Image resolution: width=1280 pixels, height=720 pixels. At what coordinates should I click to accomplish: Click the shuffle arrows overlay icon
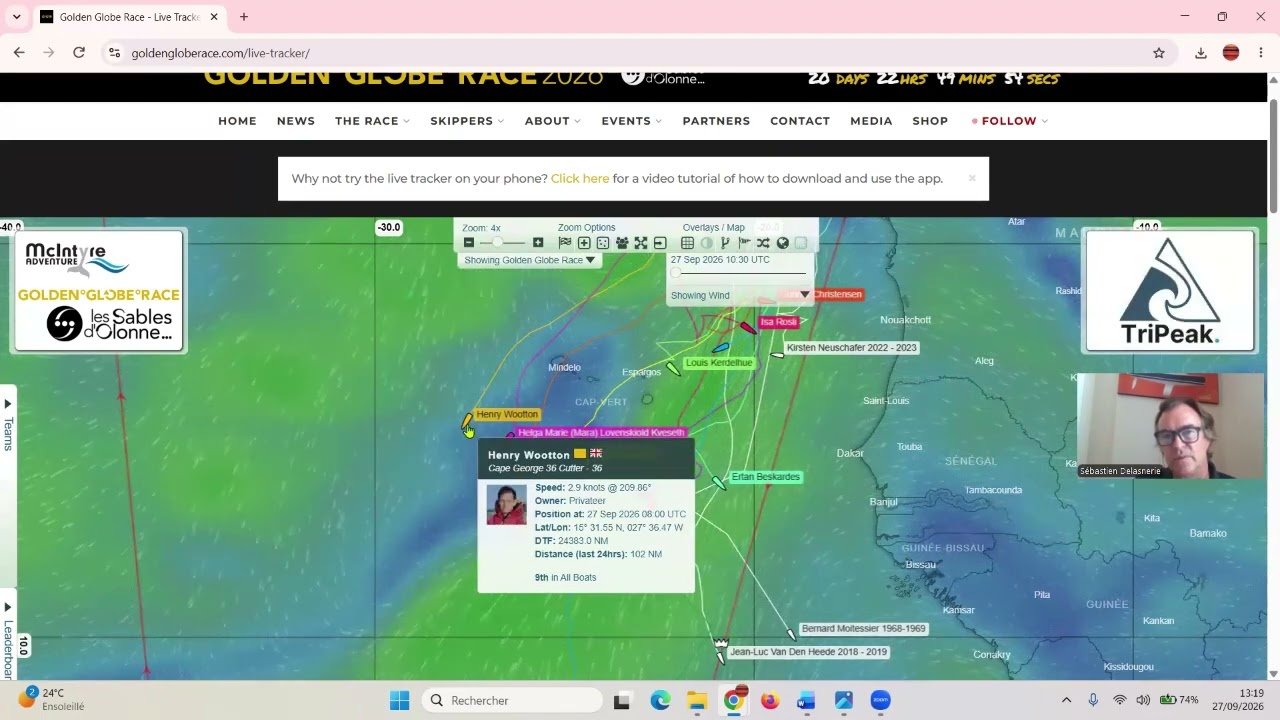(763, 243)
